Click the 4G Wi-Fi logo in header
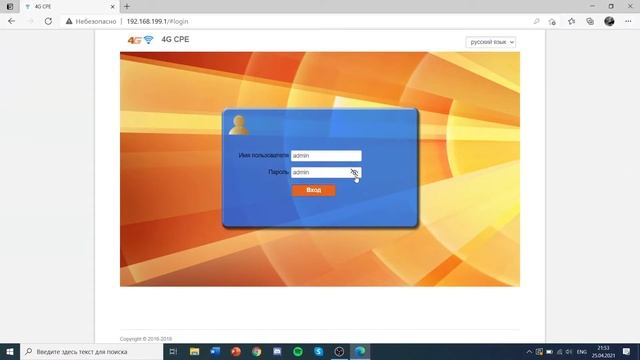The width and height of the screenshot is (640, 360). (141, 40)
